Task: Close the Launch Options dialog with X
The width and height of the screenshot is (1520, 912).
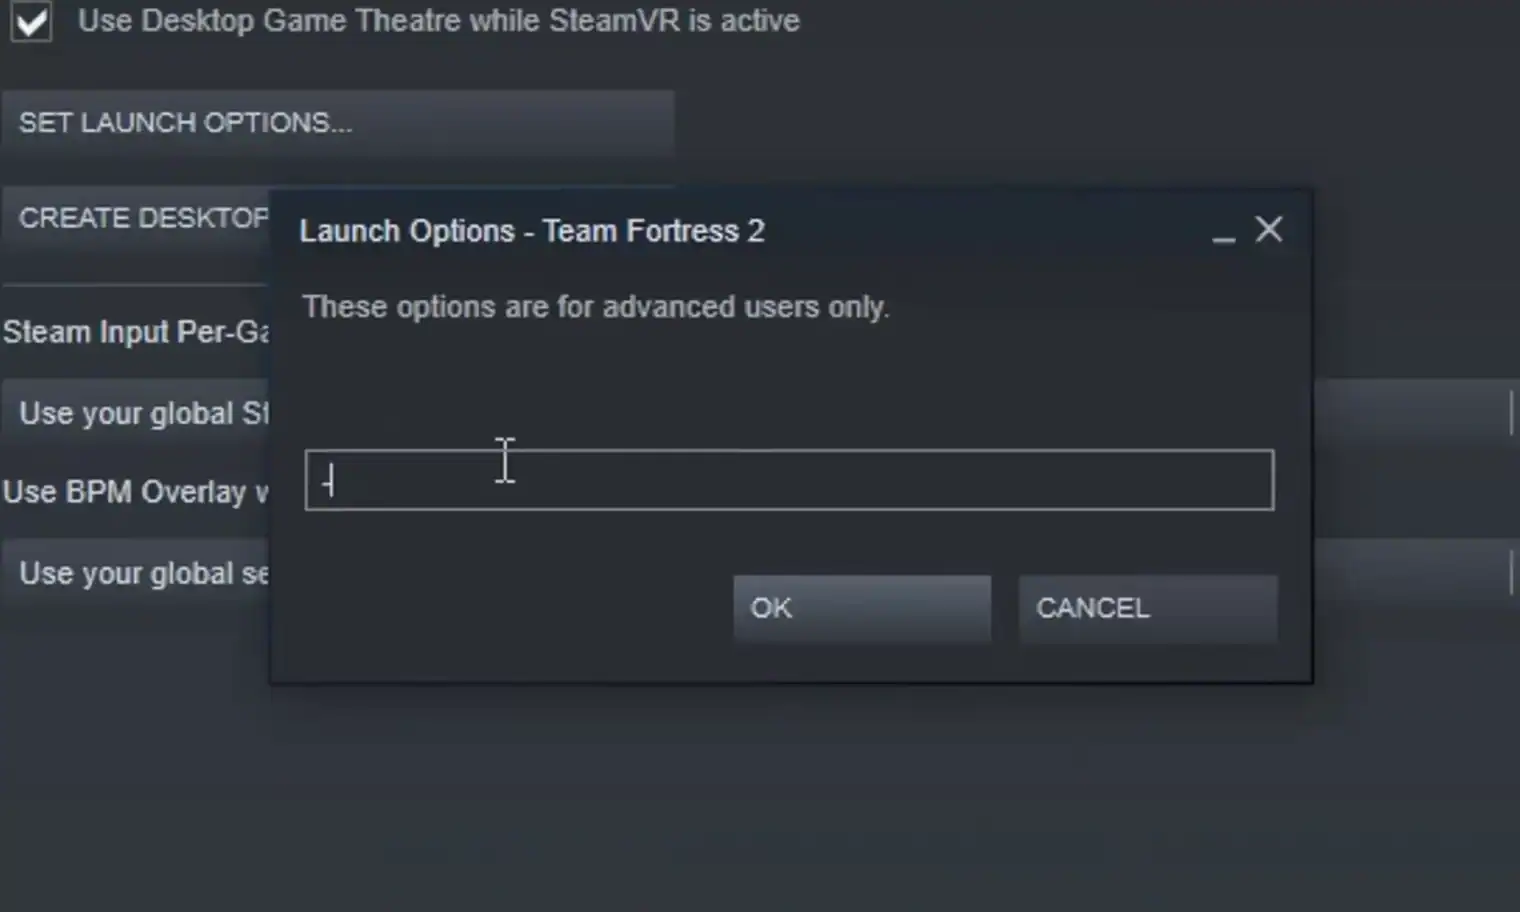Action: click(1269, 229)
